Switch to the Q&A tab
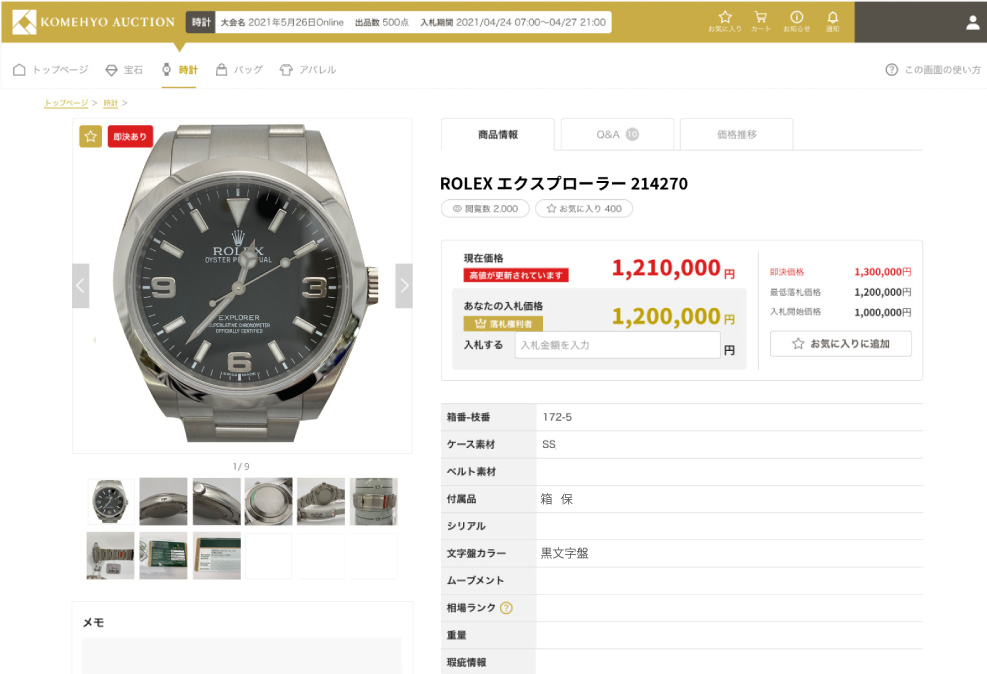The width and height of the screenshot is (987, 674). [618, 135]
